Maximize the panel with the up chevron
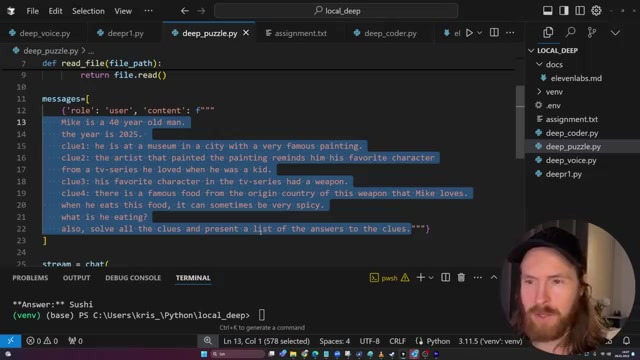 [493, 278]
